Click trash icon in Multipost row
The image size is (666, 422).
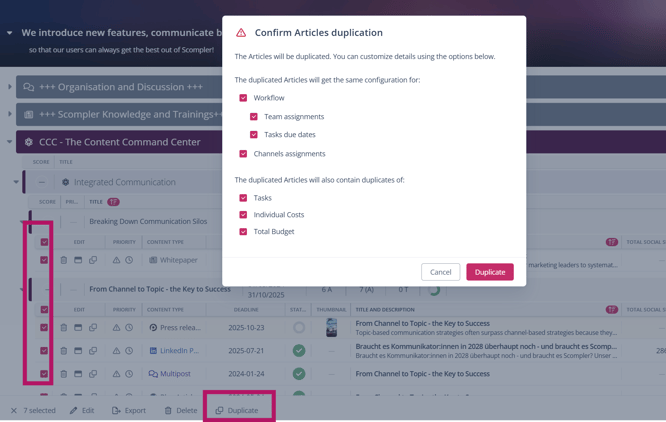tap(64, 374)
